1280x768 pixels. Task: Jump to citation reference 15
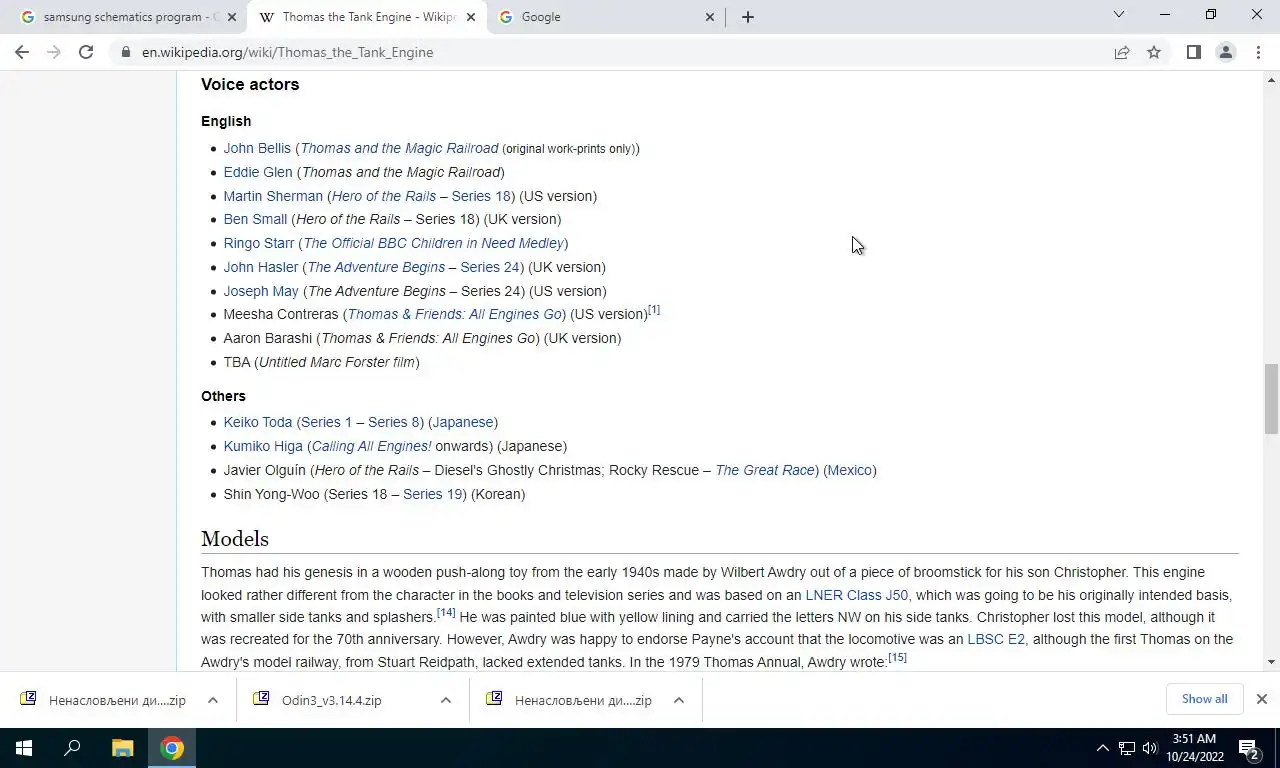point(897,657)
